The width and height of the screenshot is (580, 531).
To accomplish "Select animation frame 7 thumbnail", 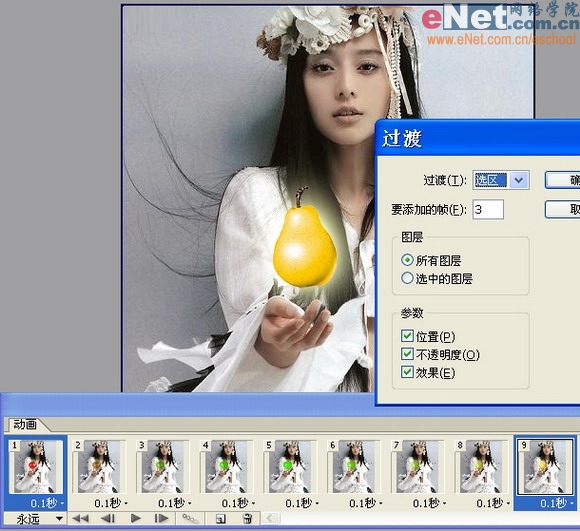I will click(x=417, y=467).
